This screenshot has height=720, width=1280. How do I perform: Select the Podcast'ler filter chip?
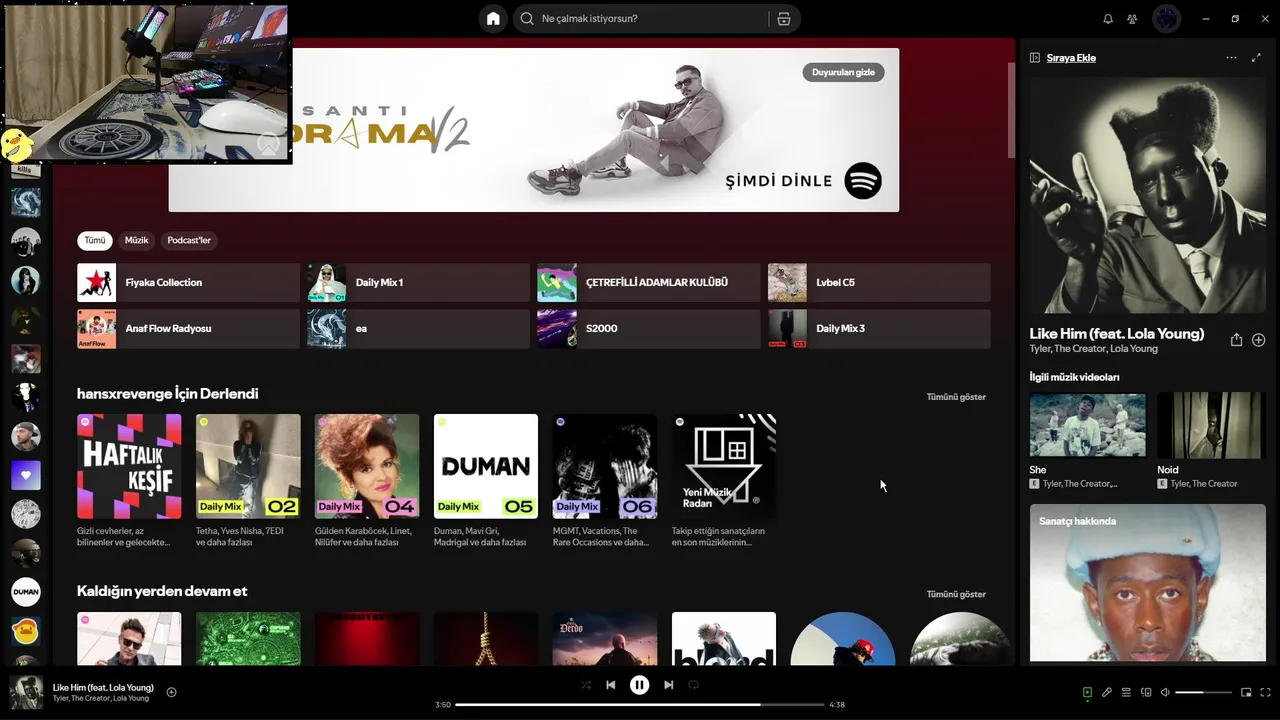[189, 240]
